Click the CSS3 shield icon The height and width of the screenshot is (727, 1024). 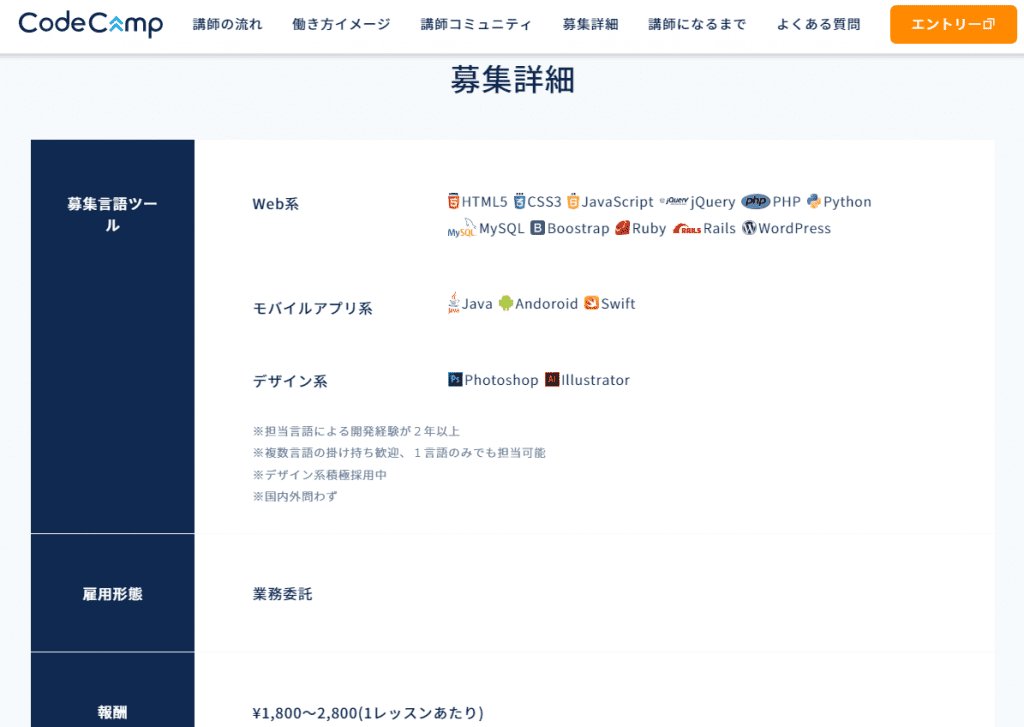pyautogui.click(x=519, y=201)
